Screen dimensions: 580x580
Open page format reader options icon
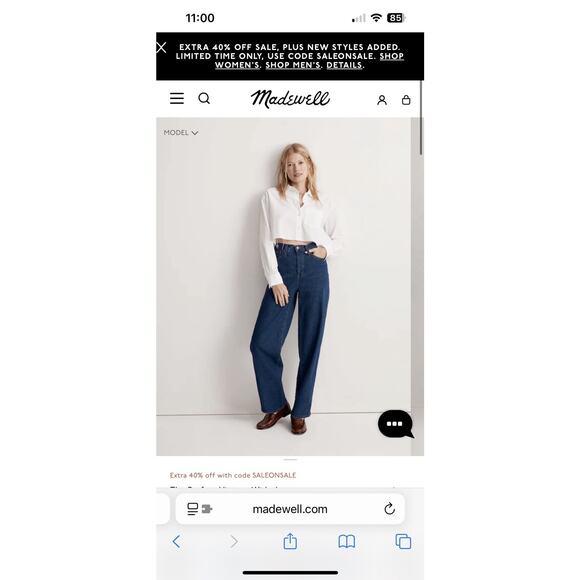[199, 509]
